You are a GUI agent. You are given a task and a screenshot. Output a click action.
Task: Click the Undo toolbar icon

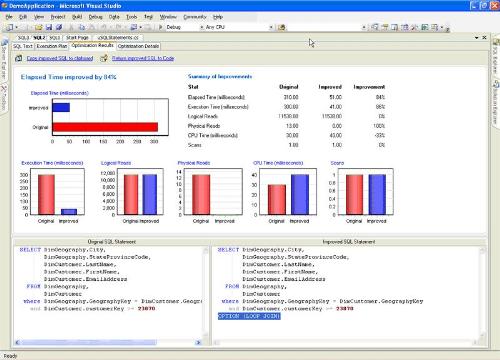[103, 27]
